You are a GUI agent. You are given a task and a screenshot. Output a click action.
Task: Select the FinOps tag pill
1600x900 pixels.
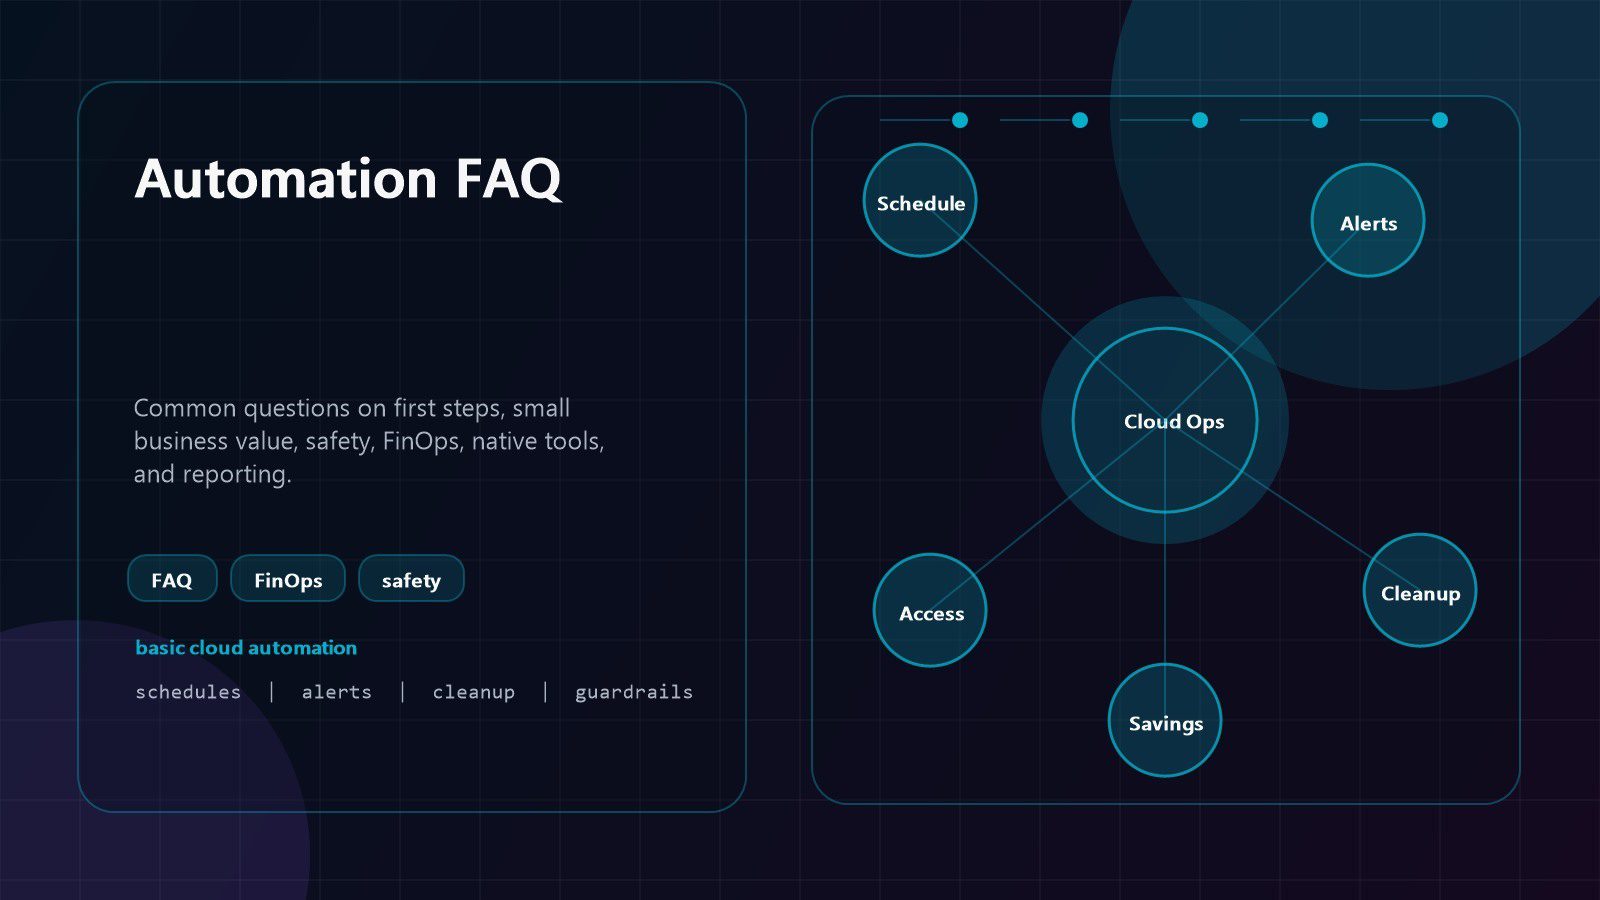click(288, 579)
